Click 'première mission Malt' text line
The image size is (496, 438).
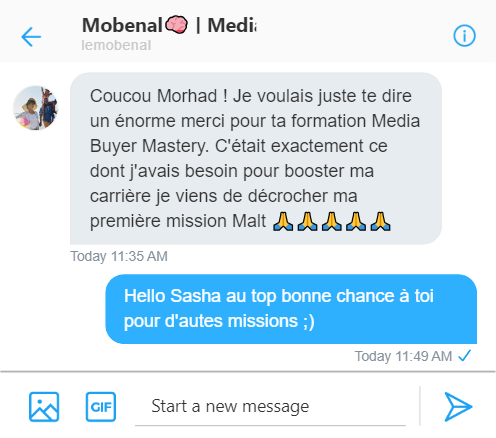click(178, 221)
